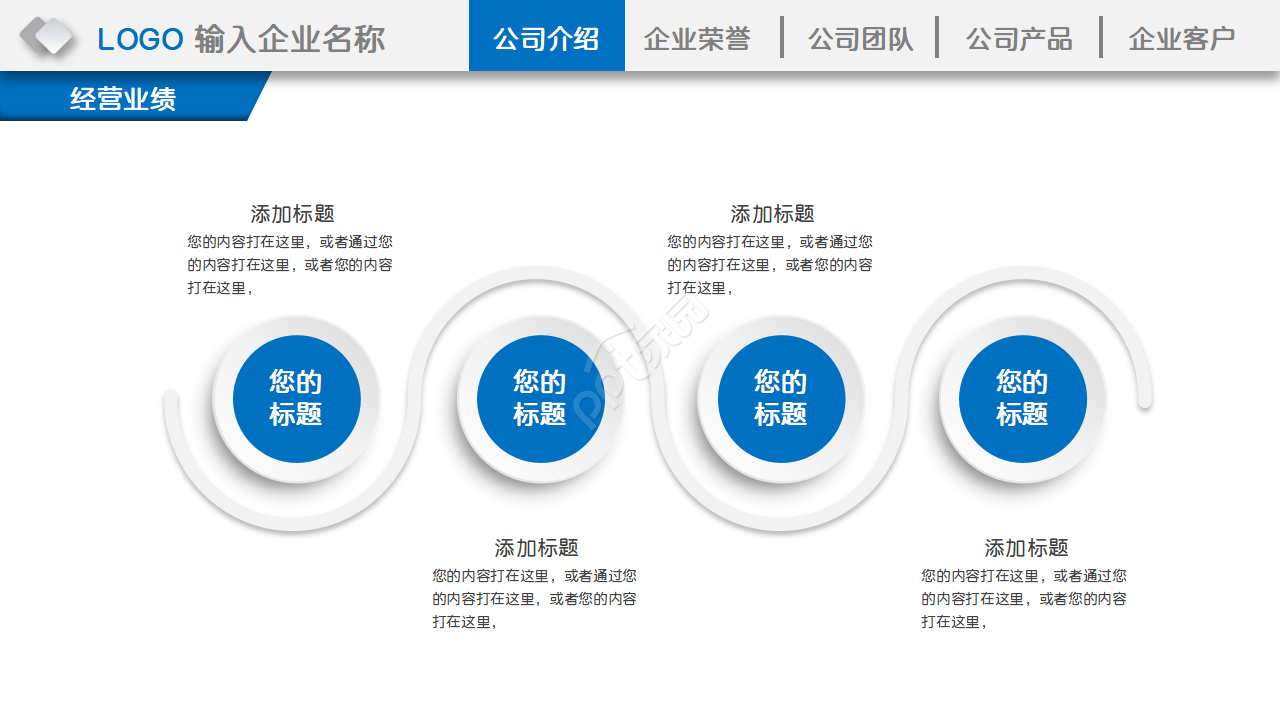Switch to the 企业荣誉 tab
Image resolution: width=1280 pixels, height=720 pixels.
[x=697, y=39]
